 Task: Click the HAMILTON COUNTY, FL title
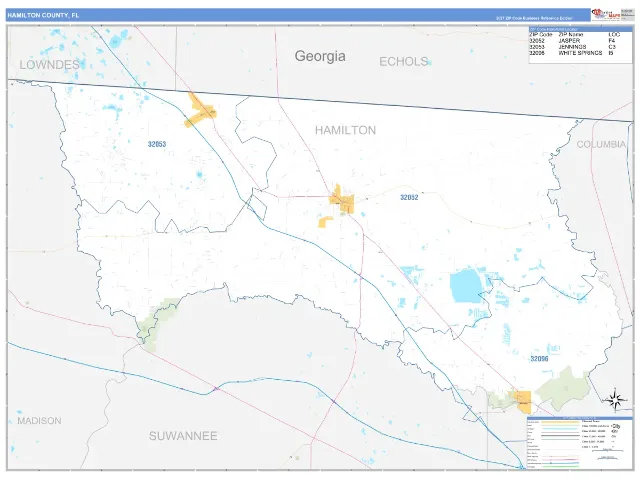coord(43,15)
